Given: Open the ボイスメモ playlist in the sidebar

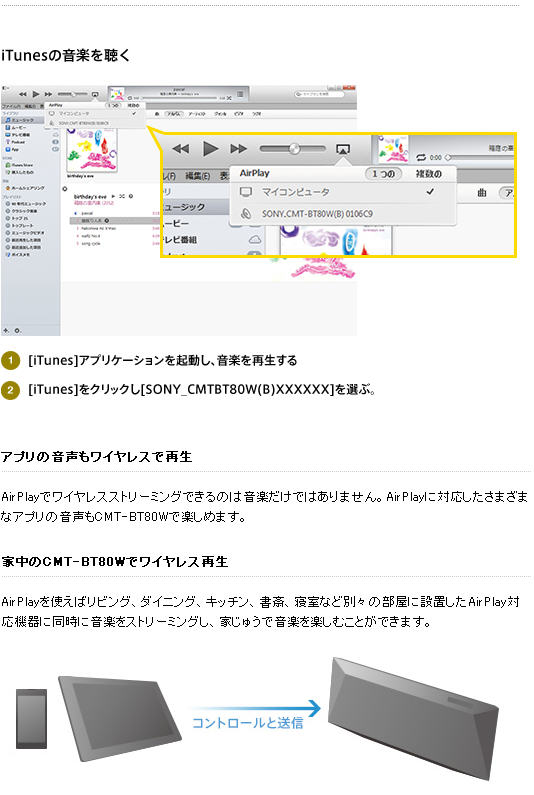Looking at the screenshot, I should [x=20, y=255].
